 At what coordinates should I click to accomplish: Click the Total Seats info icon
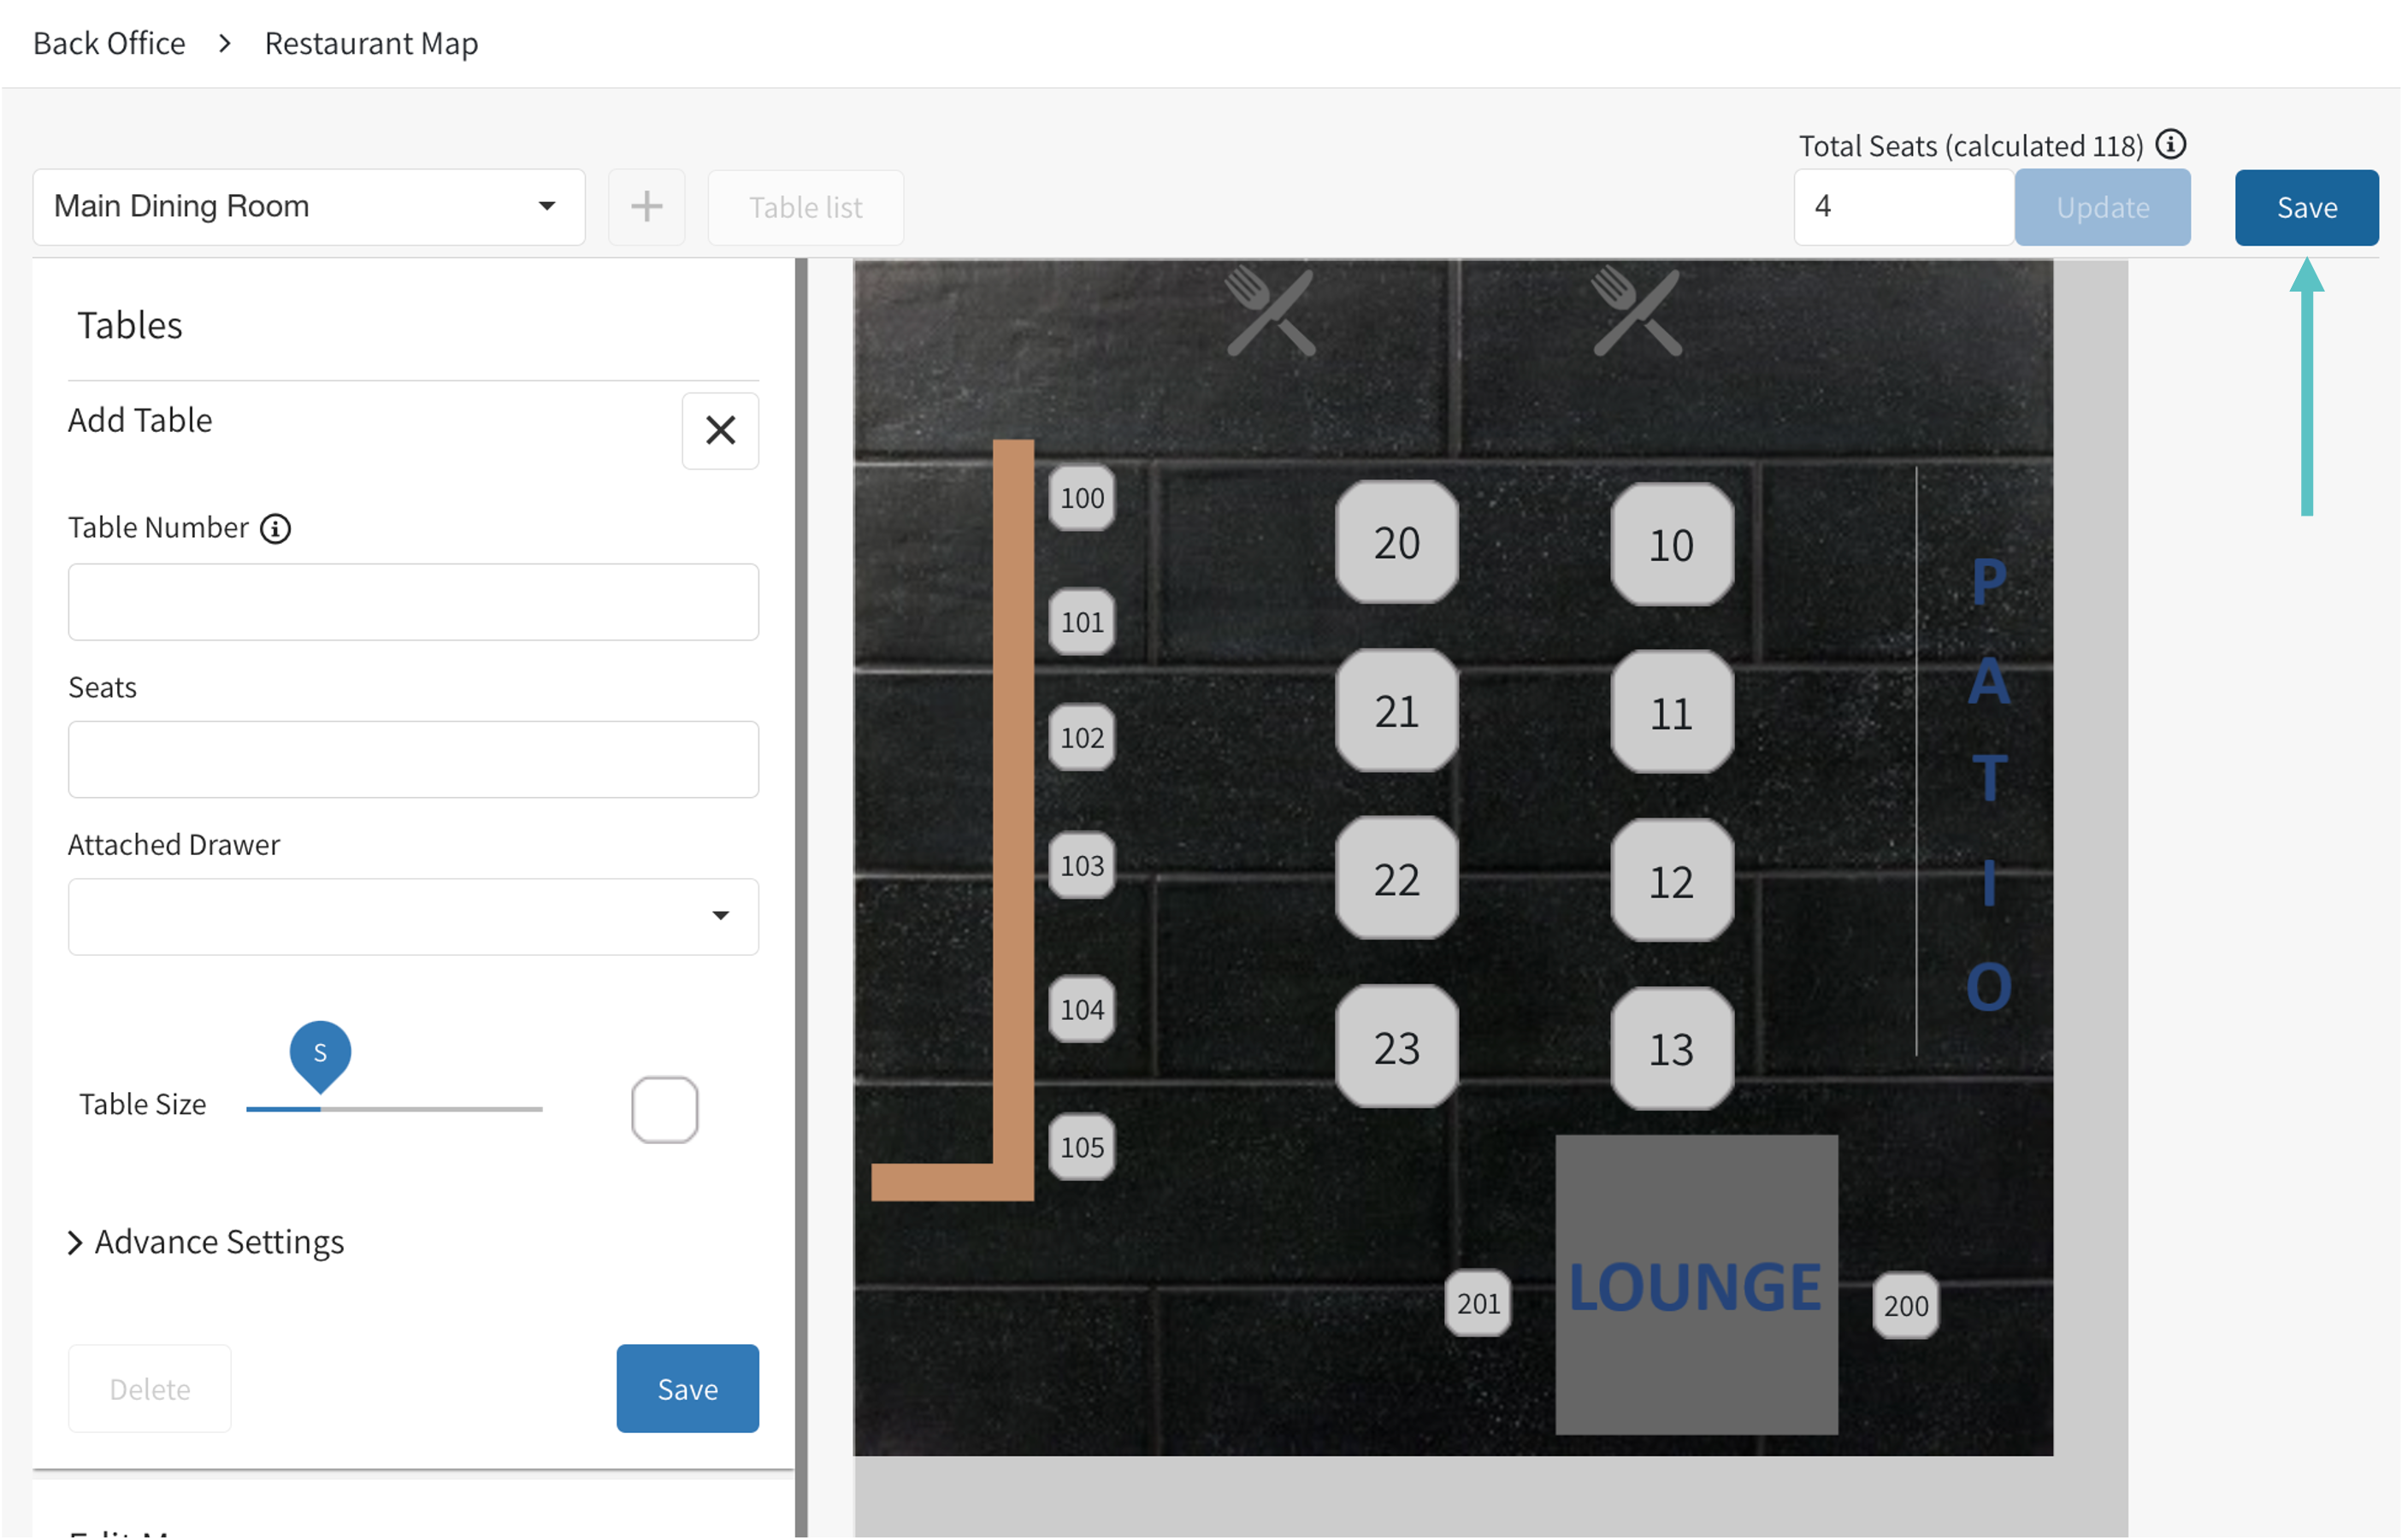2170,145
